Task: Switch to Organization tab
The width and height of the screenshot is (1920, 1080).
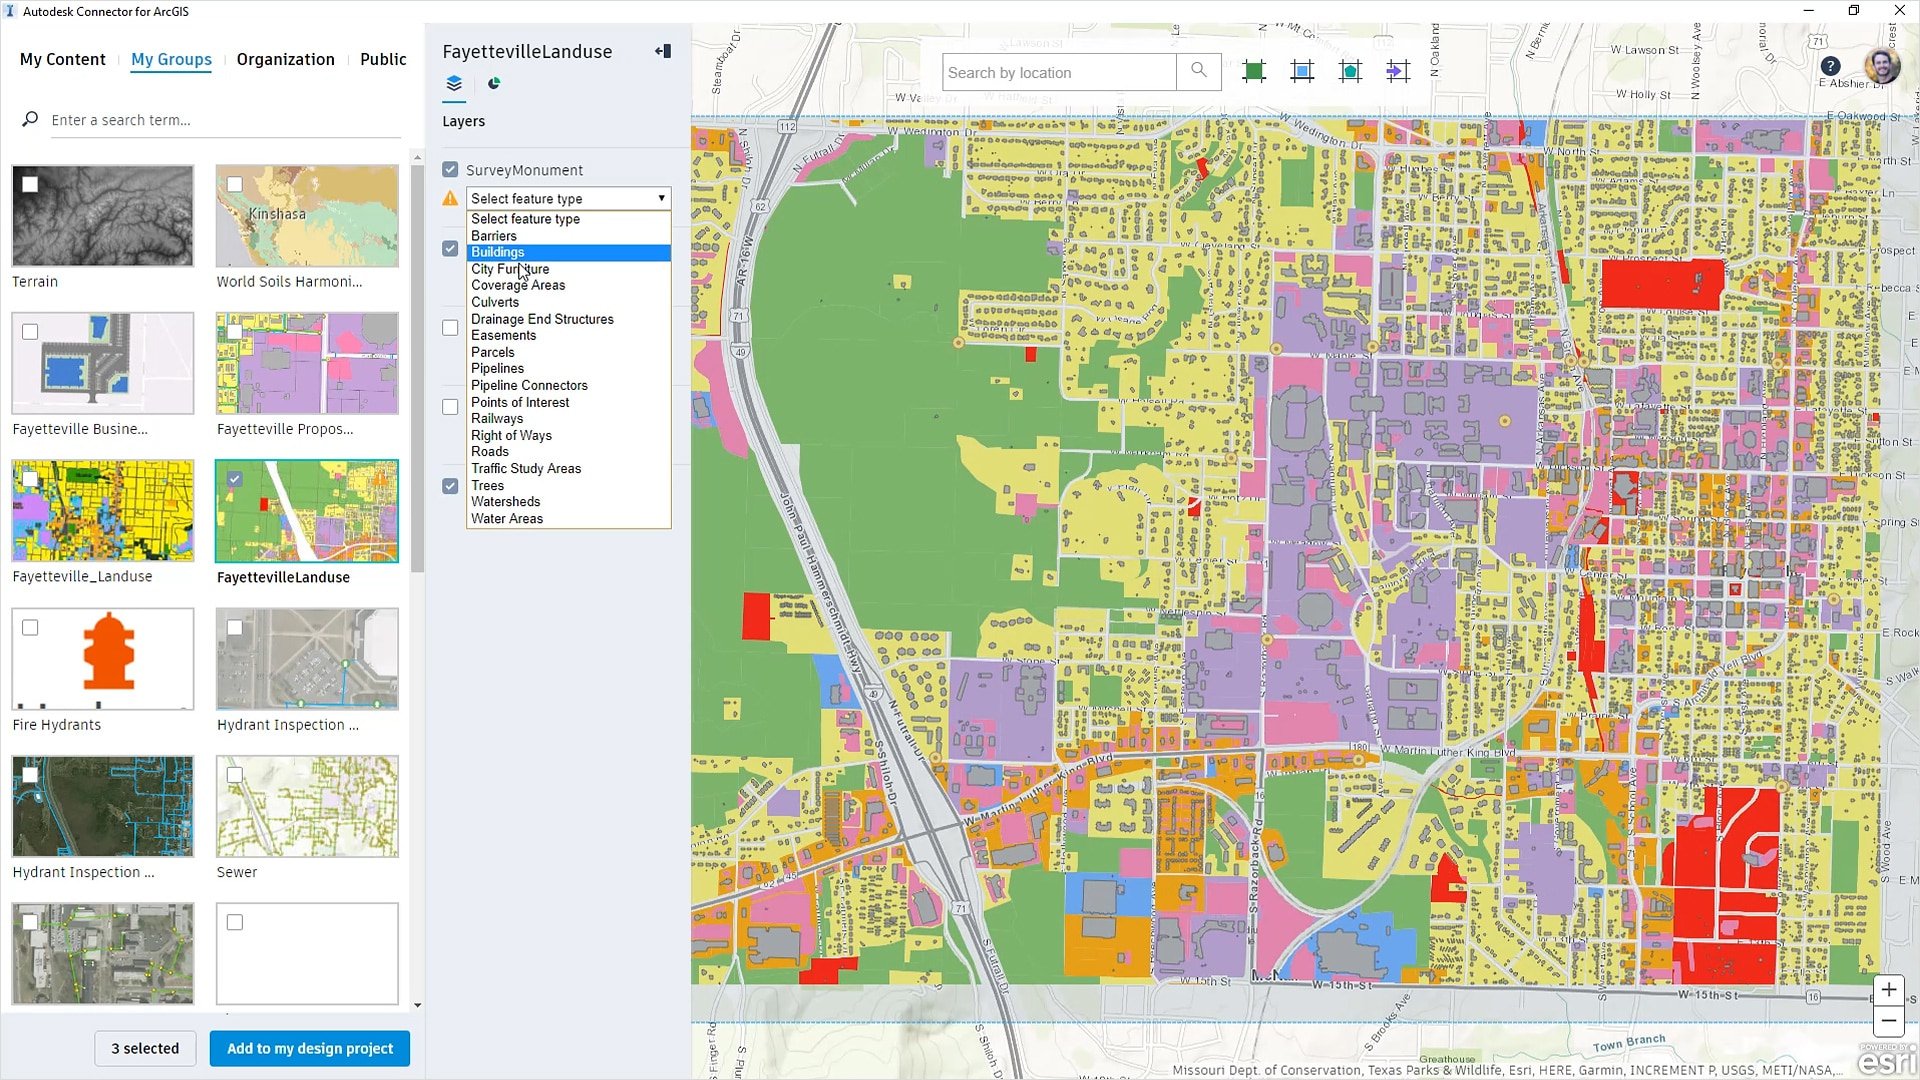Action: (285, 59)
